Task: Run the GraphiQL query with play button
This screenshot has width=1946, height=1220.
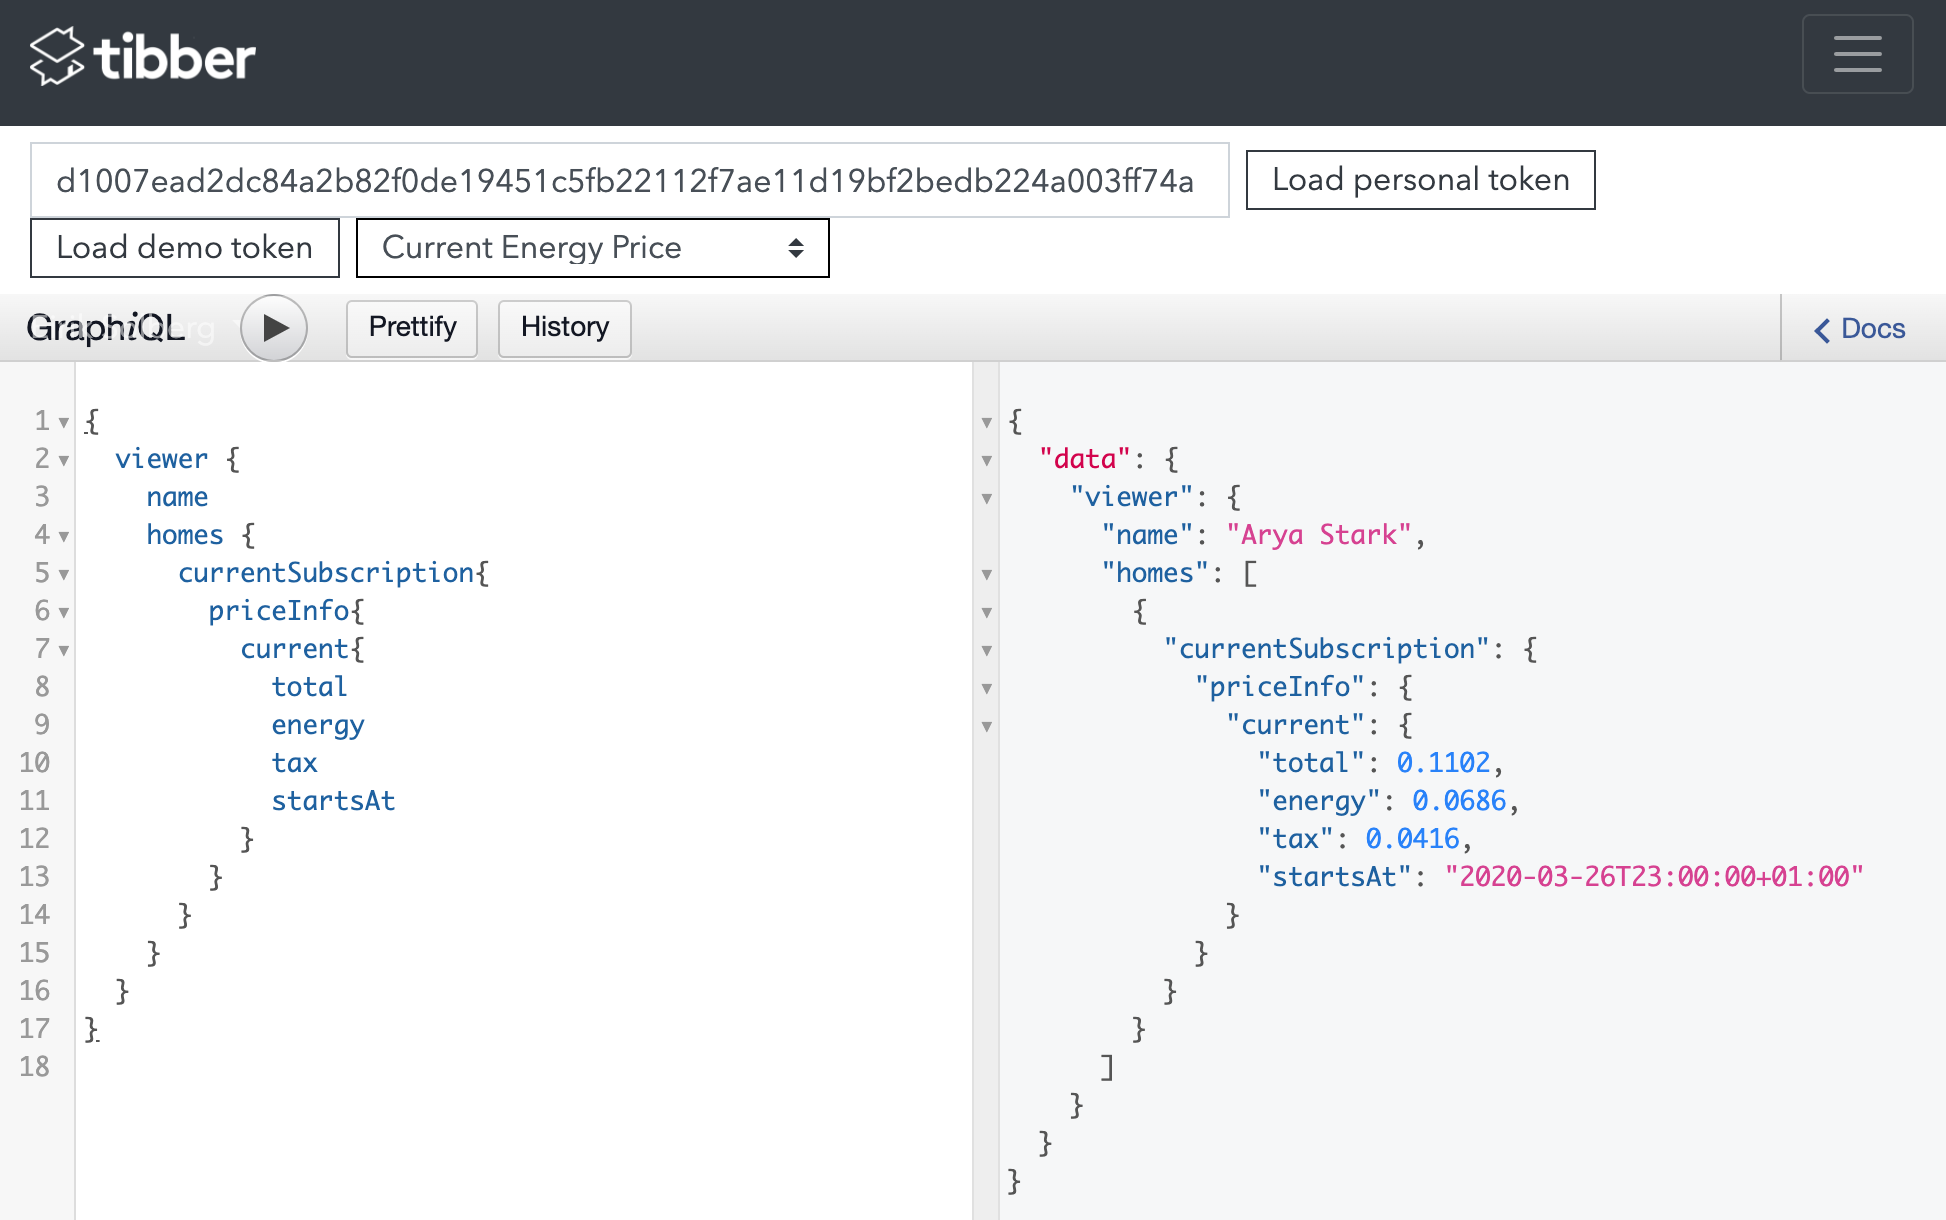Action: (x=273, y=327)
